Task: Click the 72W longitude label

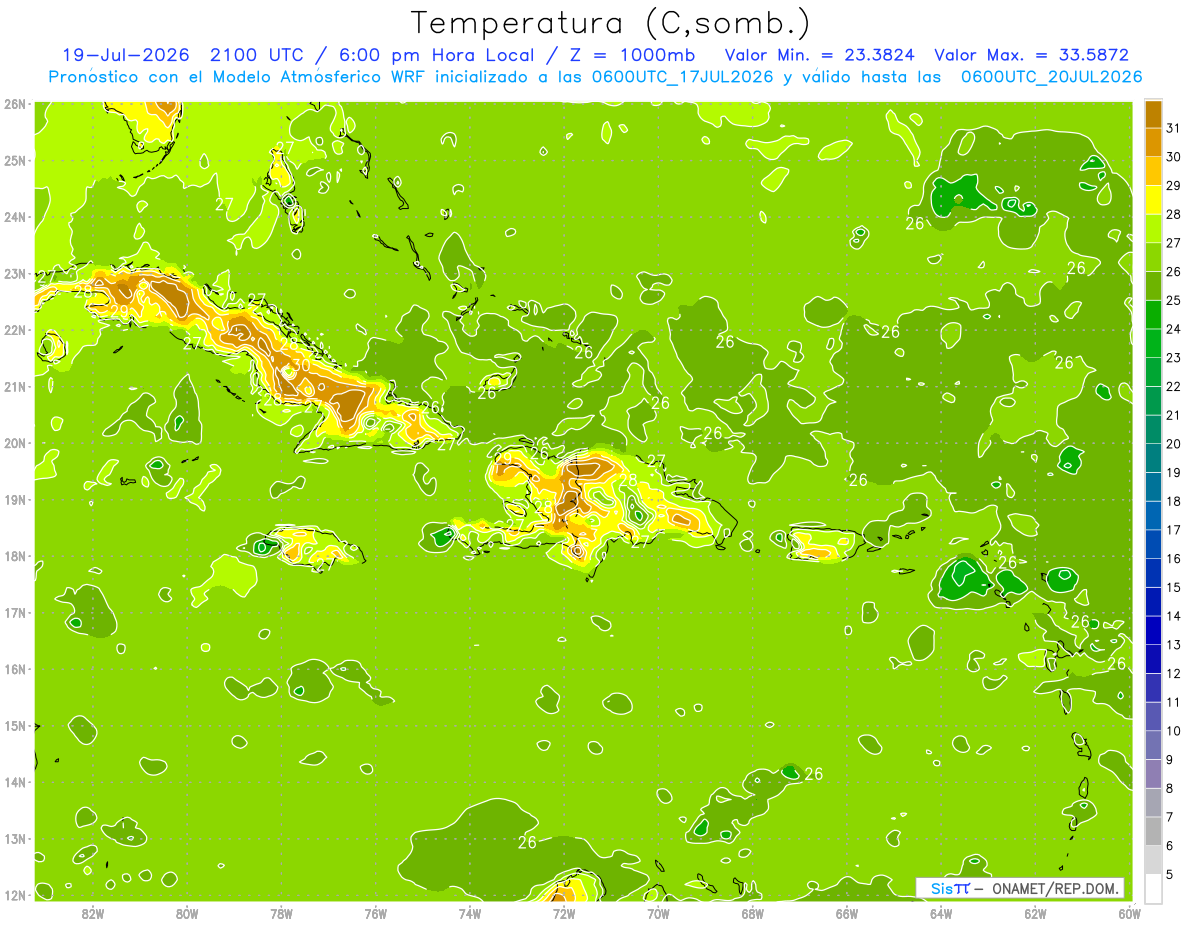Action: coord(563,912)
